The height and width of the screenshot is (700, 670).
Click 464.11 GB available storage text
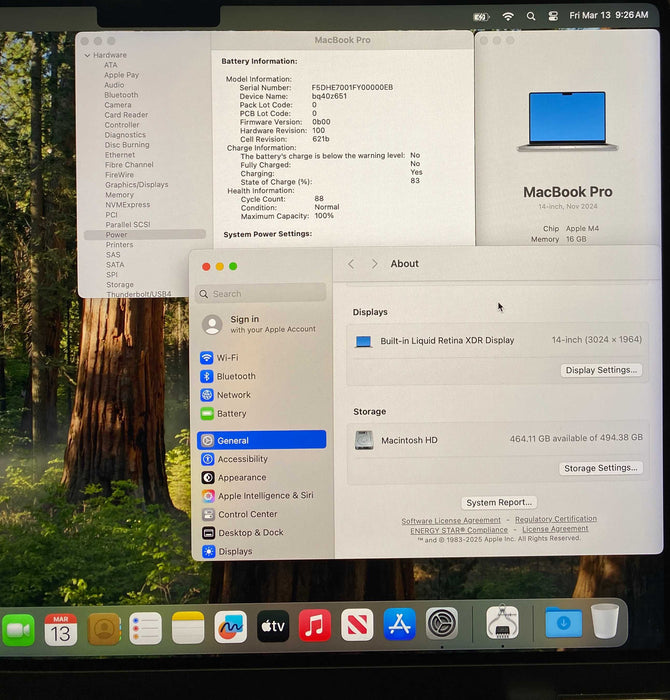(576, 438)
